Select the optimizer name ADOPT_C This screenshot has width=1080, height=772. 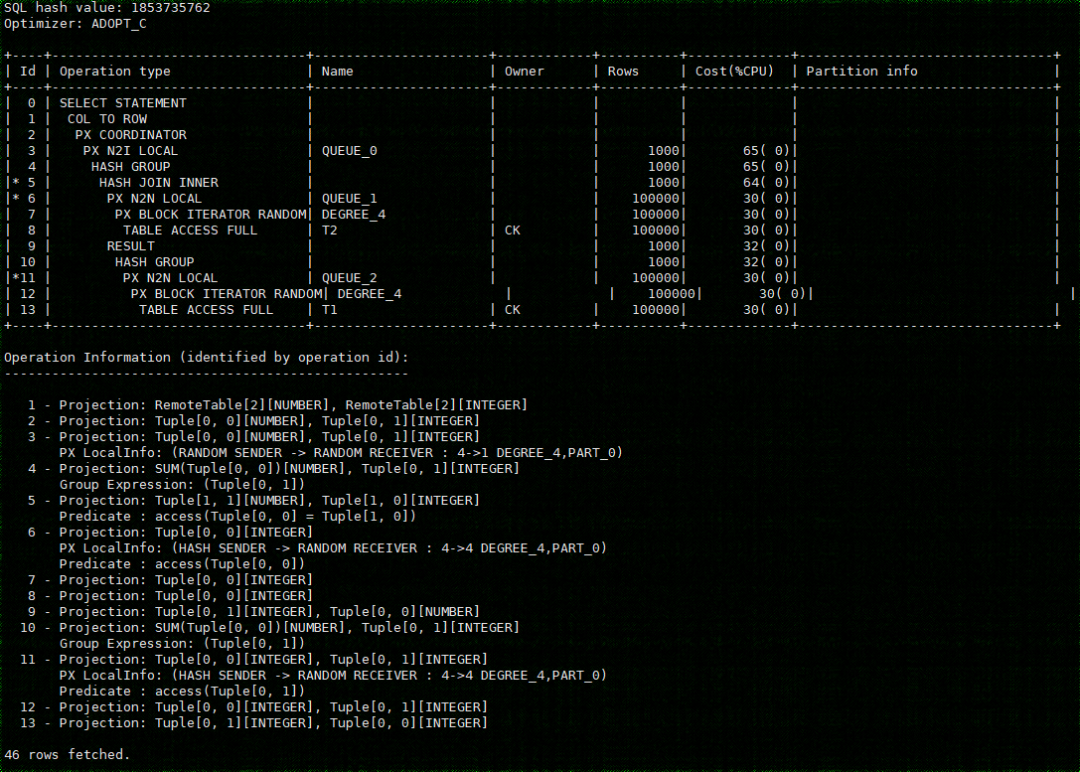118,23
